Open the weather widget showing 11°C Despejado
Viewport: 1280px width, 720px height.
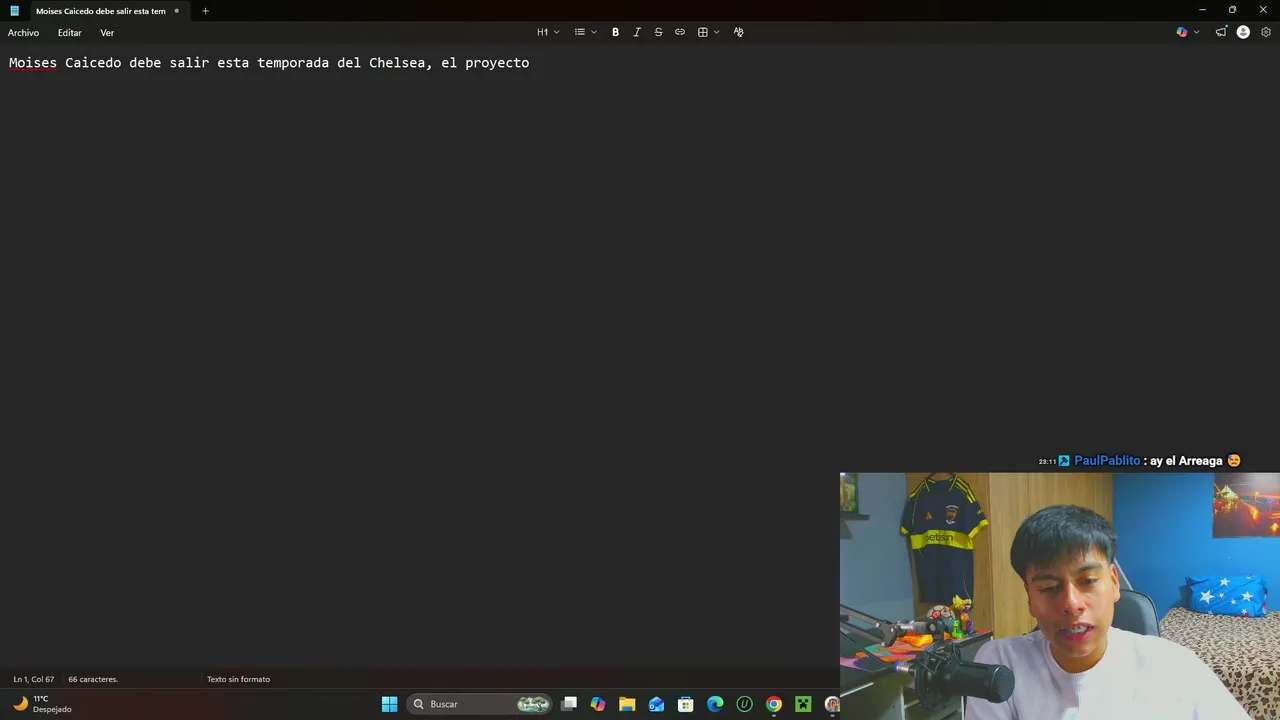point(42,704)
